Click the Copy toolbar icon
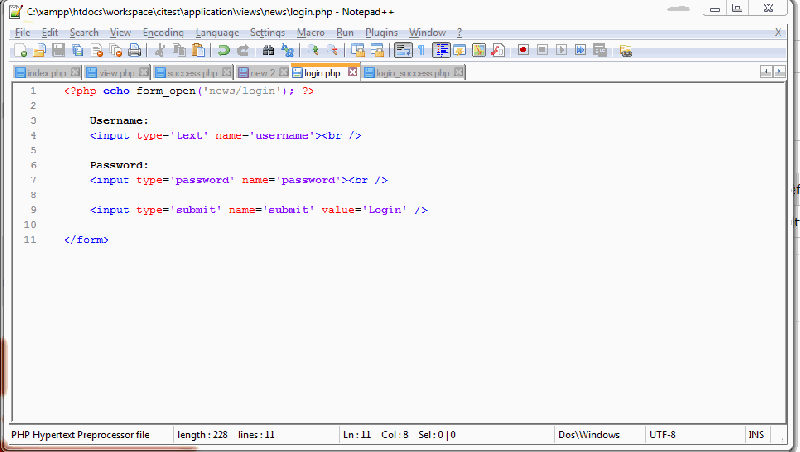The height and width of the screenshot is (452, 800). [179, 50]
